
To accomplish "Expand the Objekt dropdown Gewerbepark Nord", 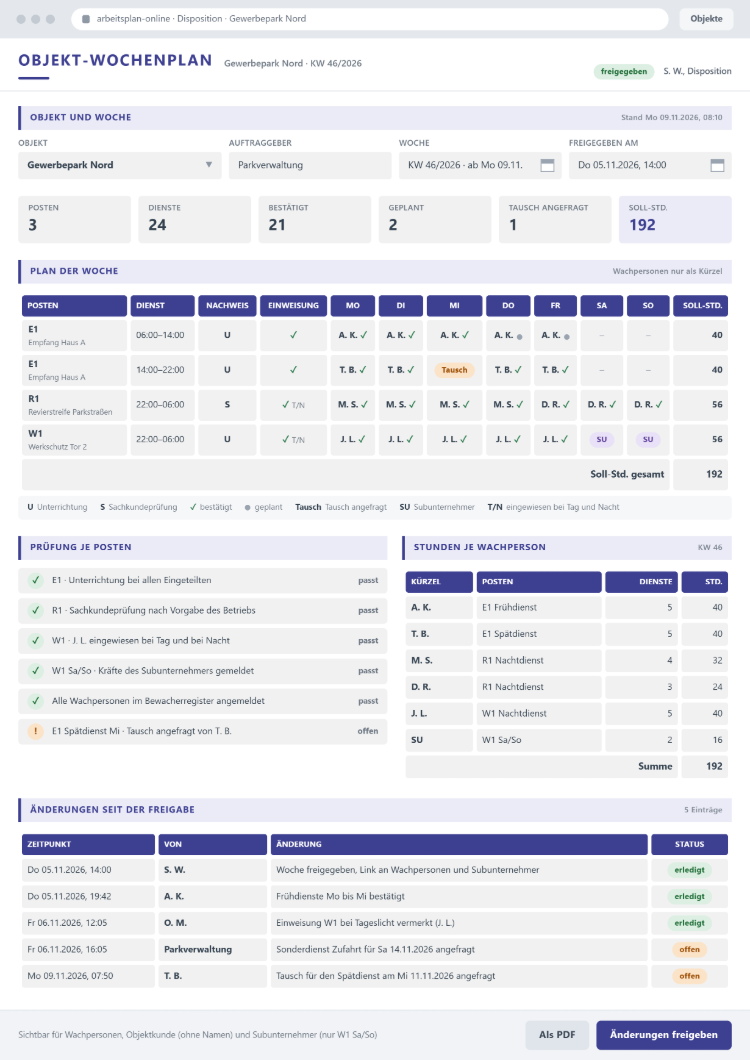I will tap(120, 165).
